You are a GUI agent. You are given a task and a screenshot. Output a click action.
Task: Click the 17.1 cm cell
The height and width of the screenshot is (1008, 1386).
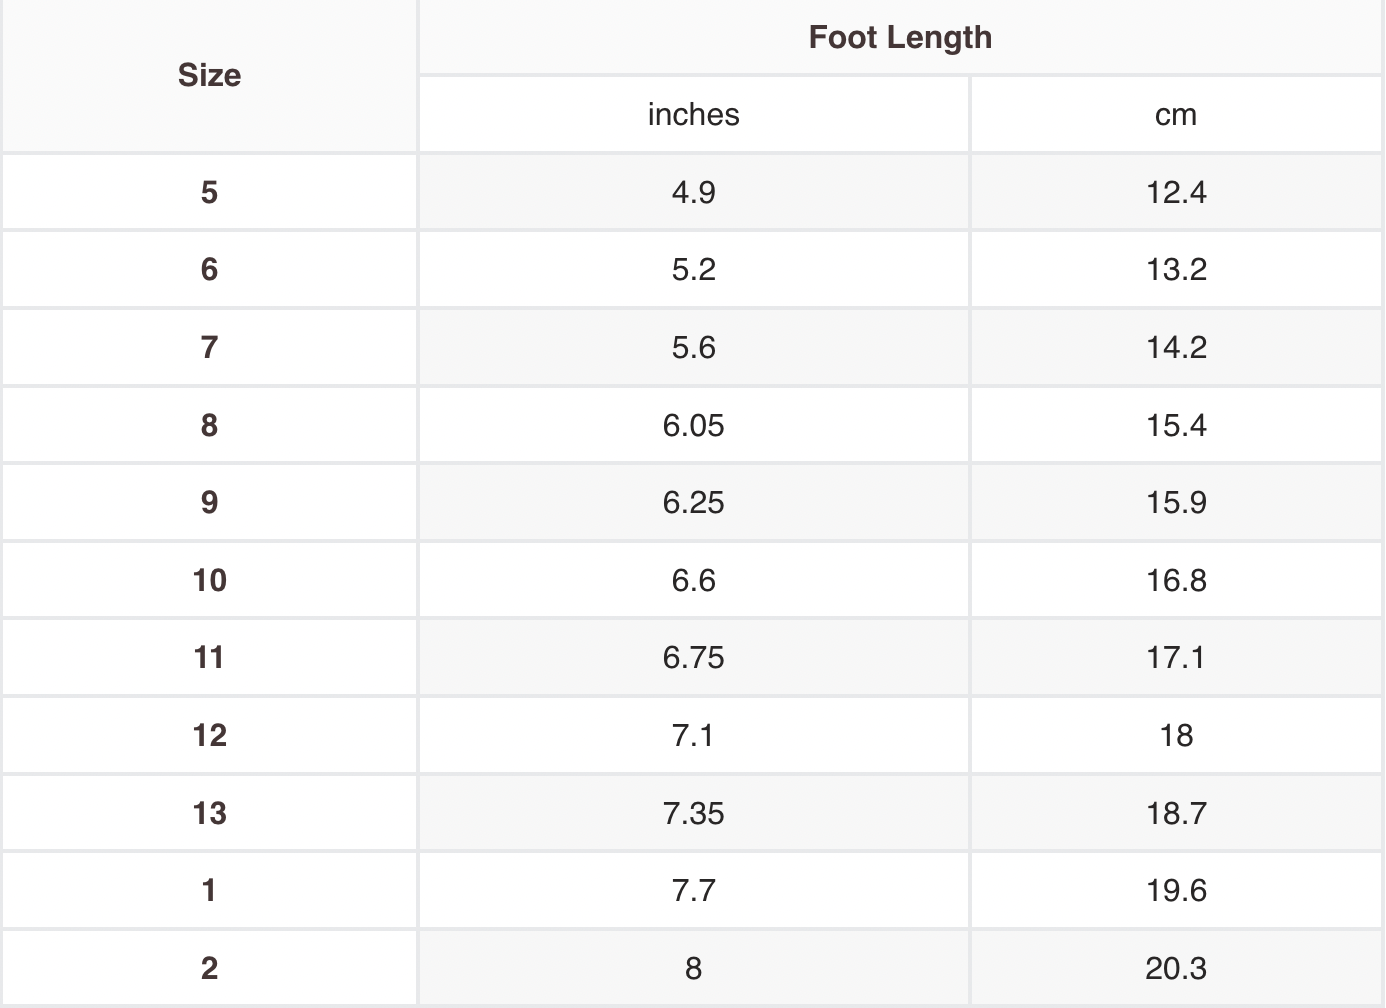click(1176, 658)
